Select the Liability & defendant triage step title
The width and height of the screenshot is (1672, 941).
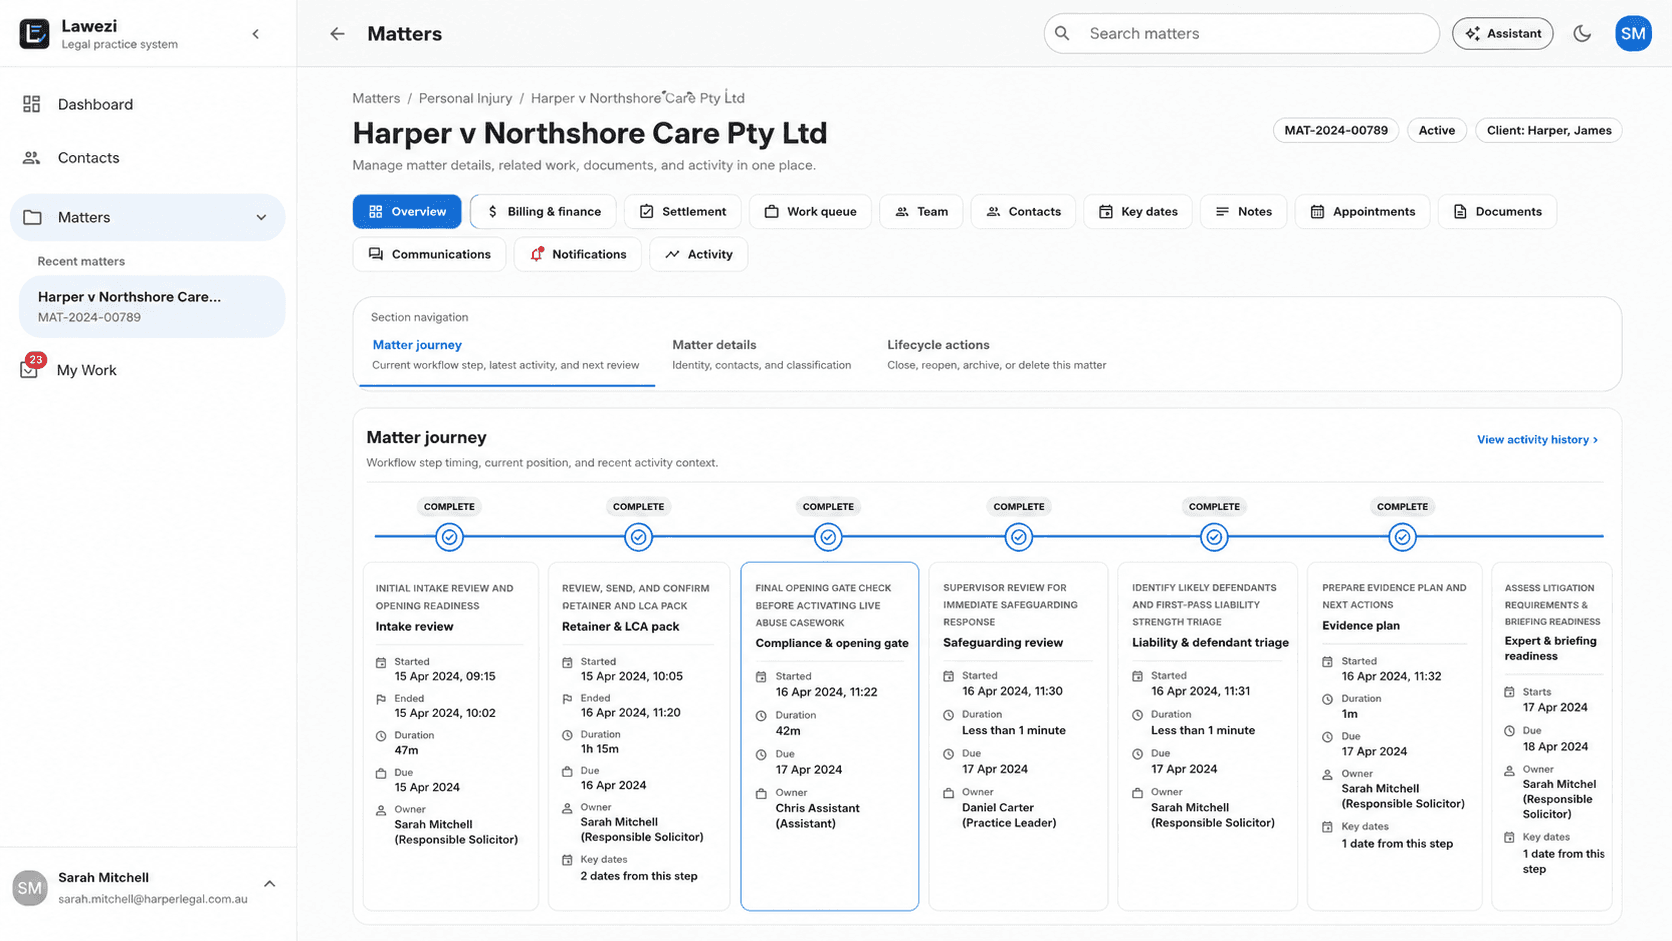click(x=1210, y=643)
